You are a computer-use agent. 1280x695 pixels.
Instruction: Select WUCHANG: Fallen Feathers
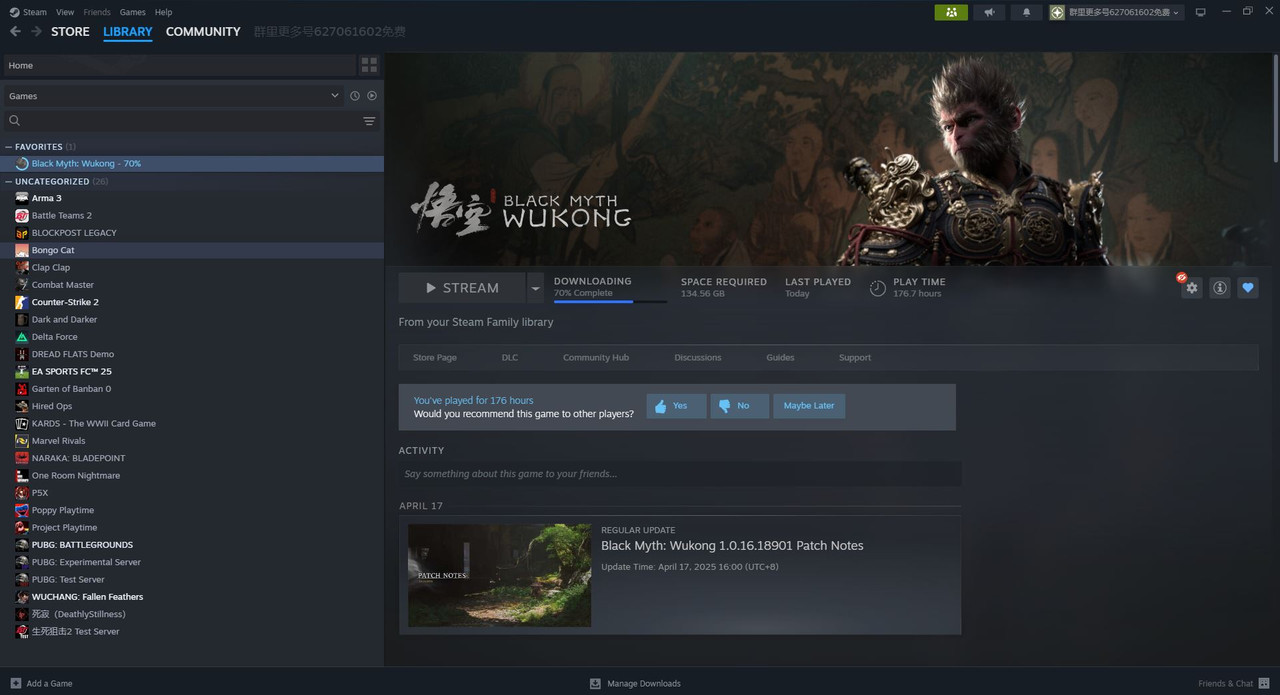point(192,597)
